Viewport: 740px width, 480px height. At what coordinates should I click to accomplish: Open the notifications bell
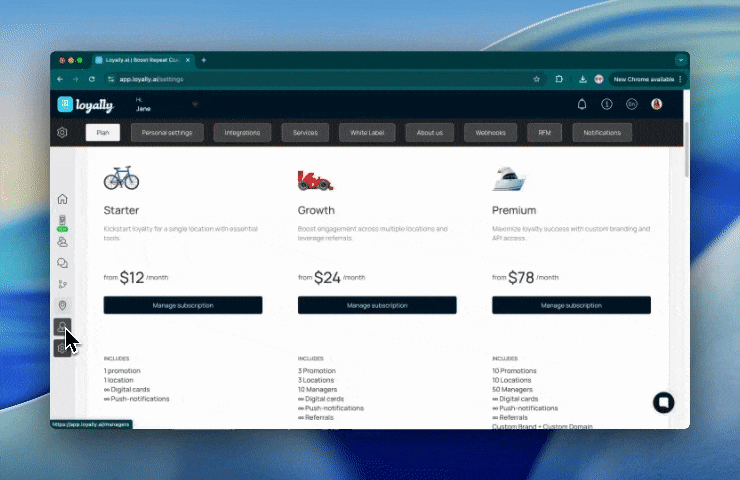582,104
